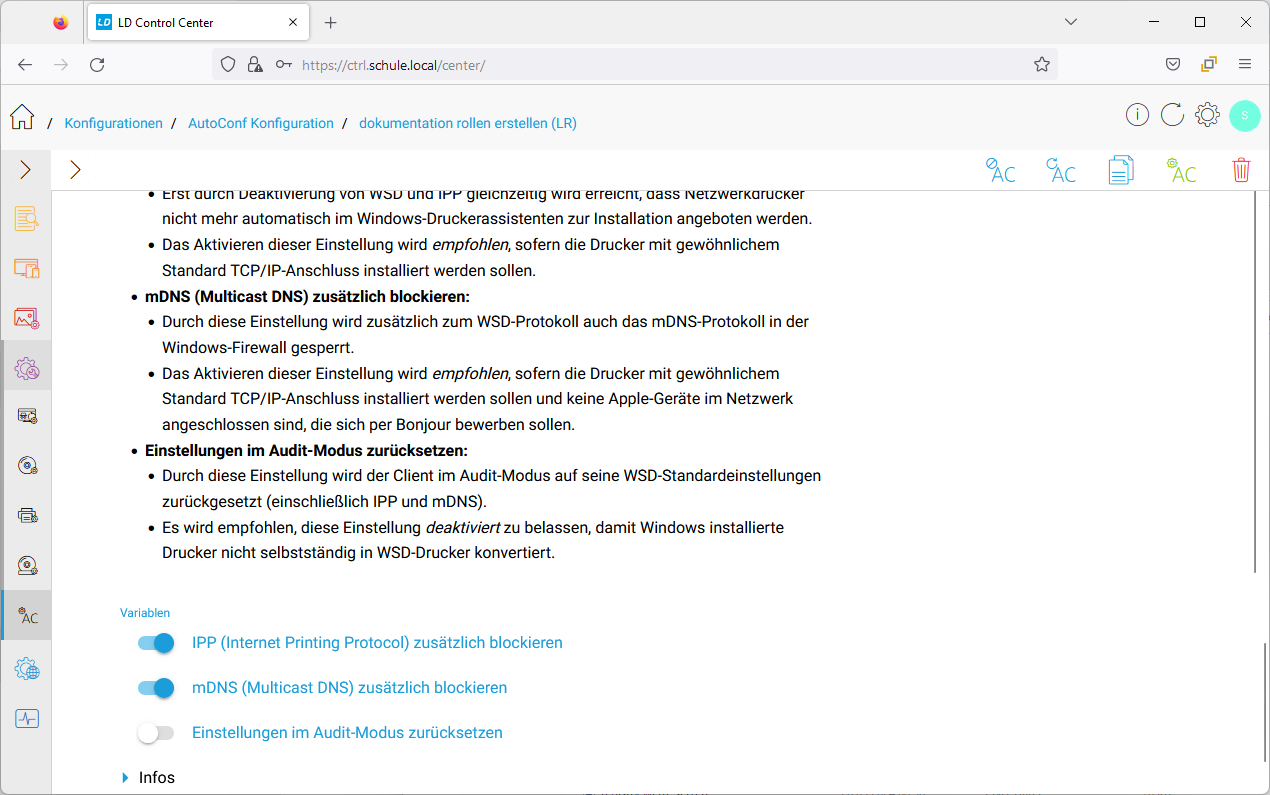Delete the configuration with the red trash icon
The image size is (1270, 795).
(1241, 170)
